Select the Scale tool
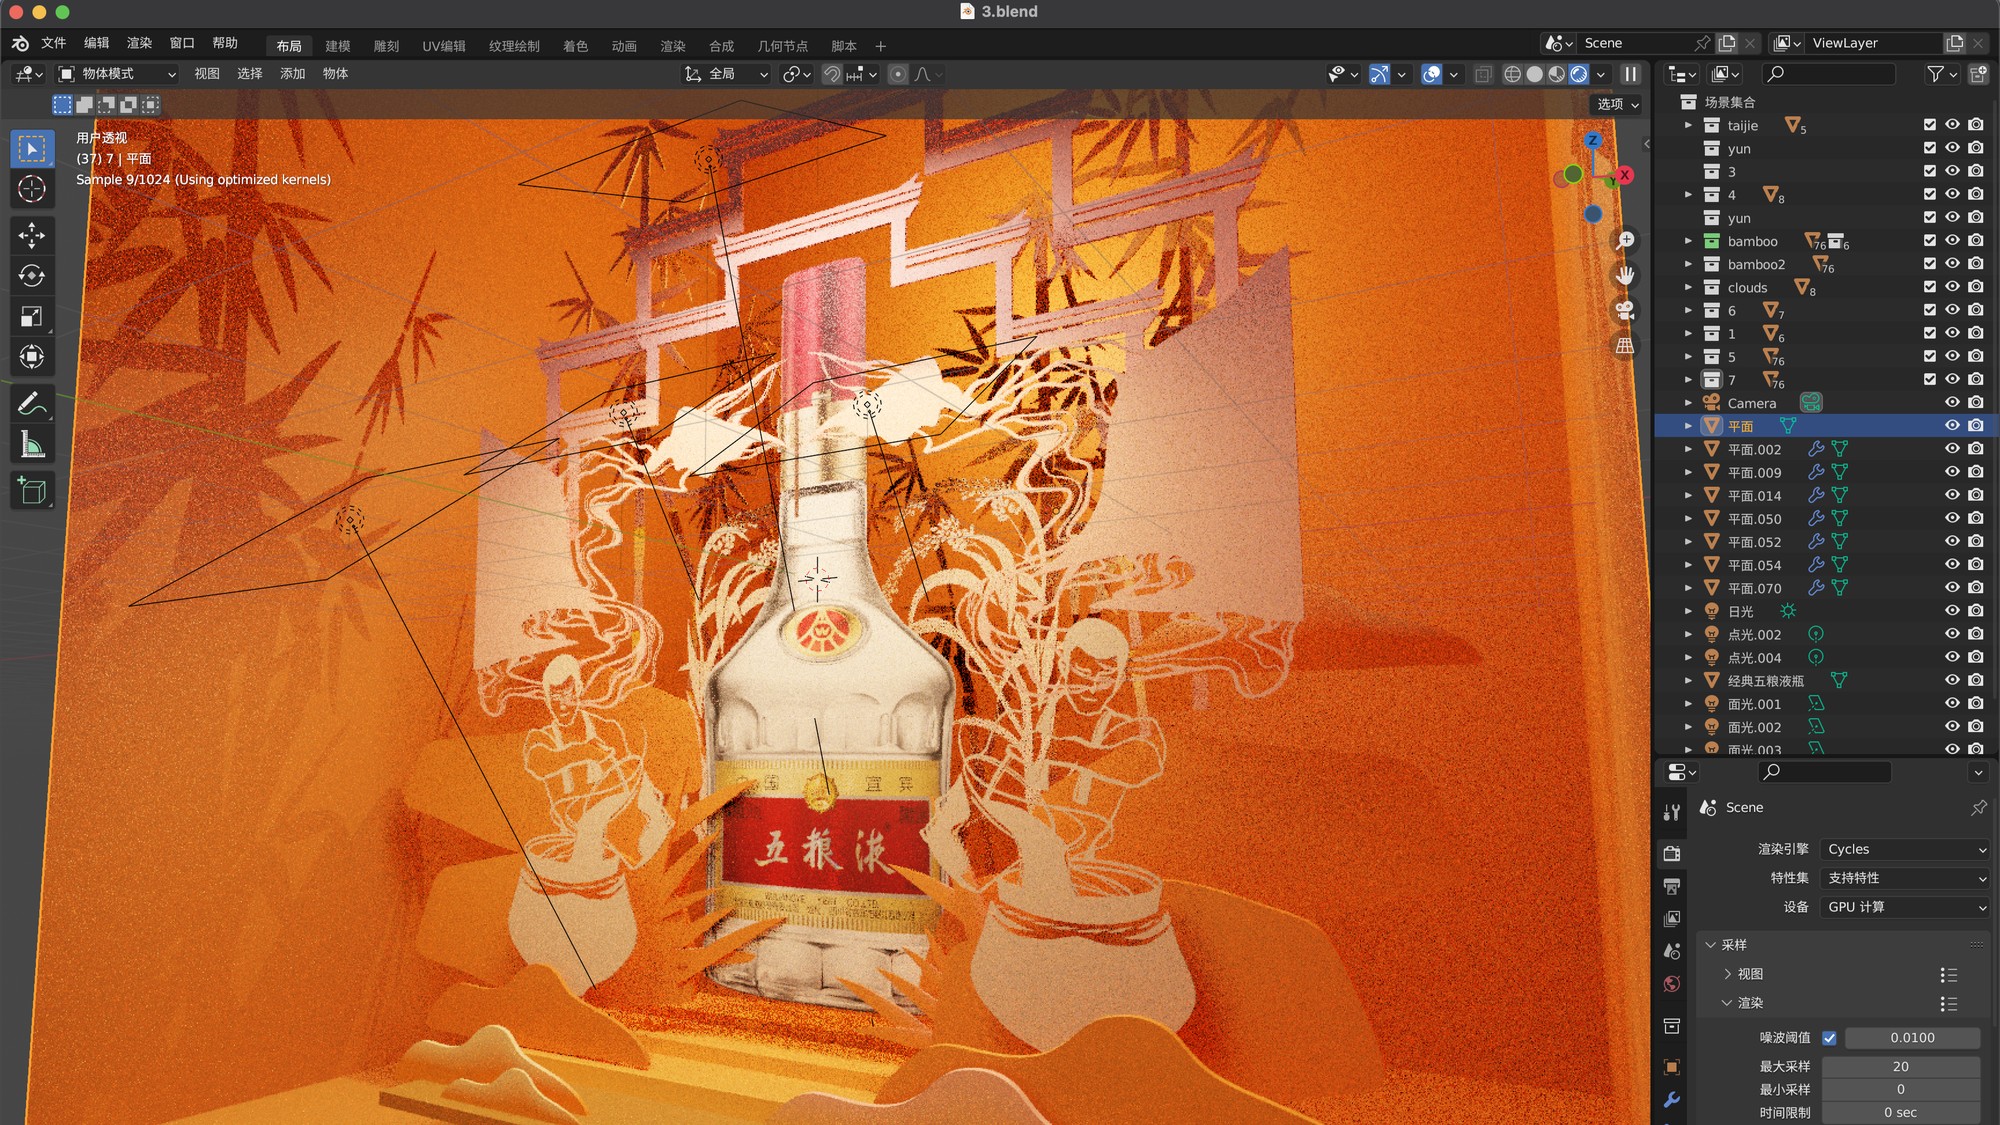Screen dimensions: 2000x1125 click(x=32, y=317)
